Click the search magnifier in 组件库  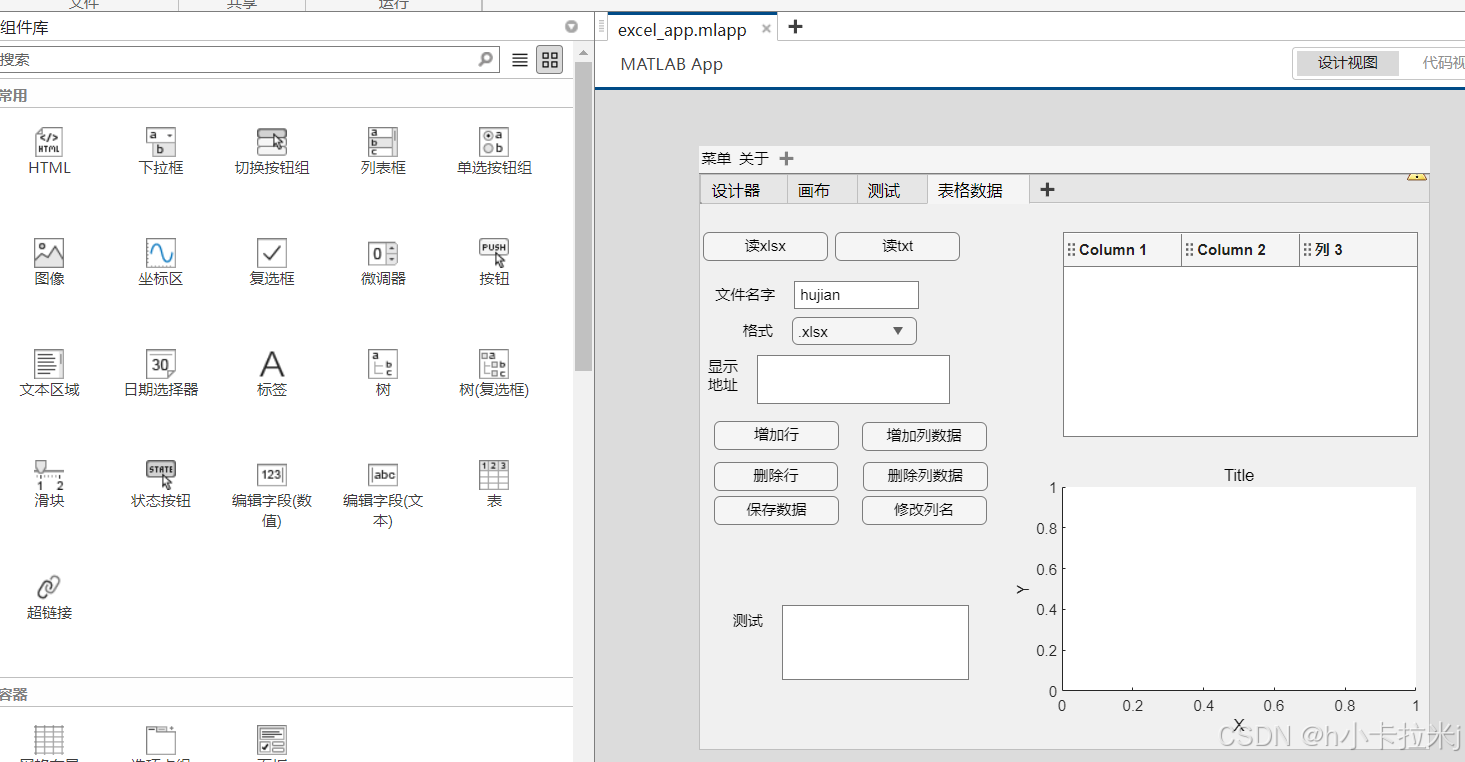(x=486, y=59)
